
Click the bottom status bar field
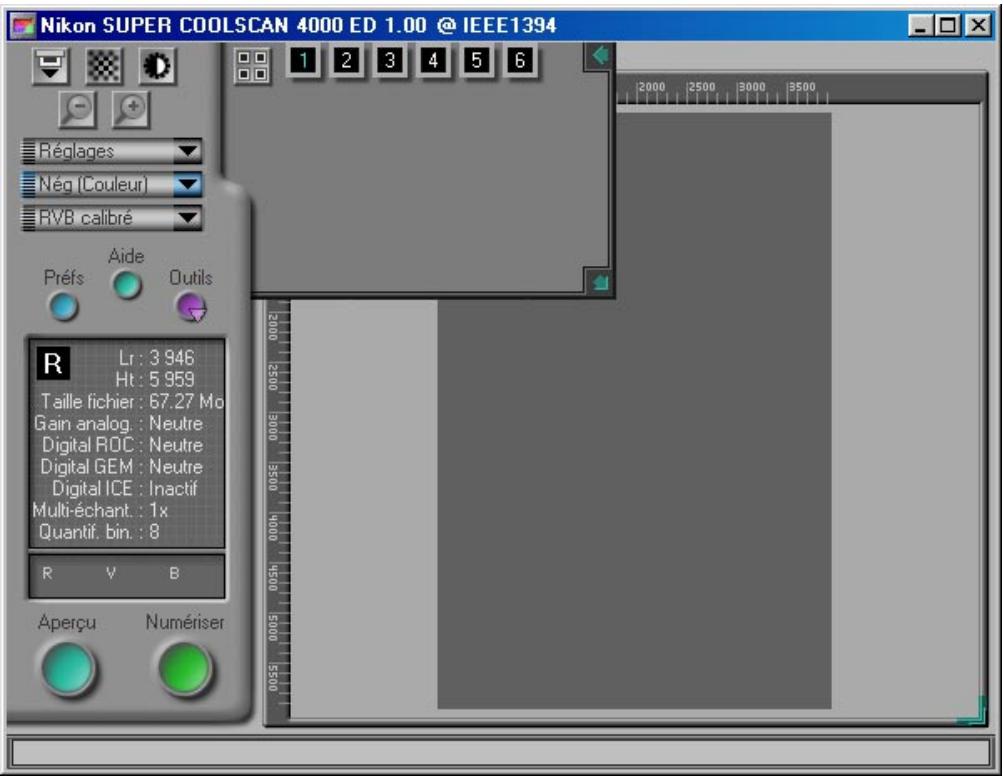501,754
